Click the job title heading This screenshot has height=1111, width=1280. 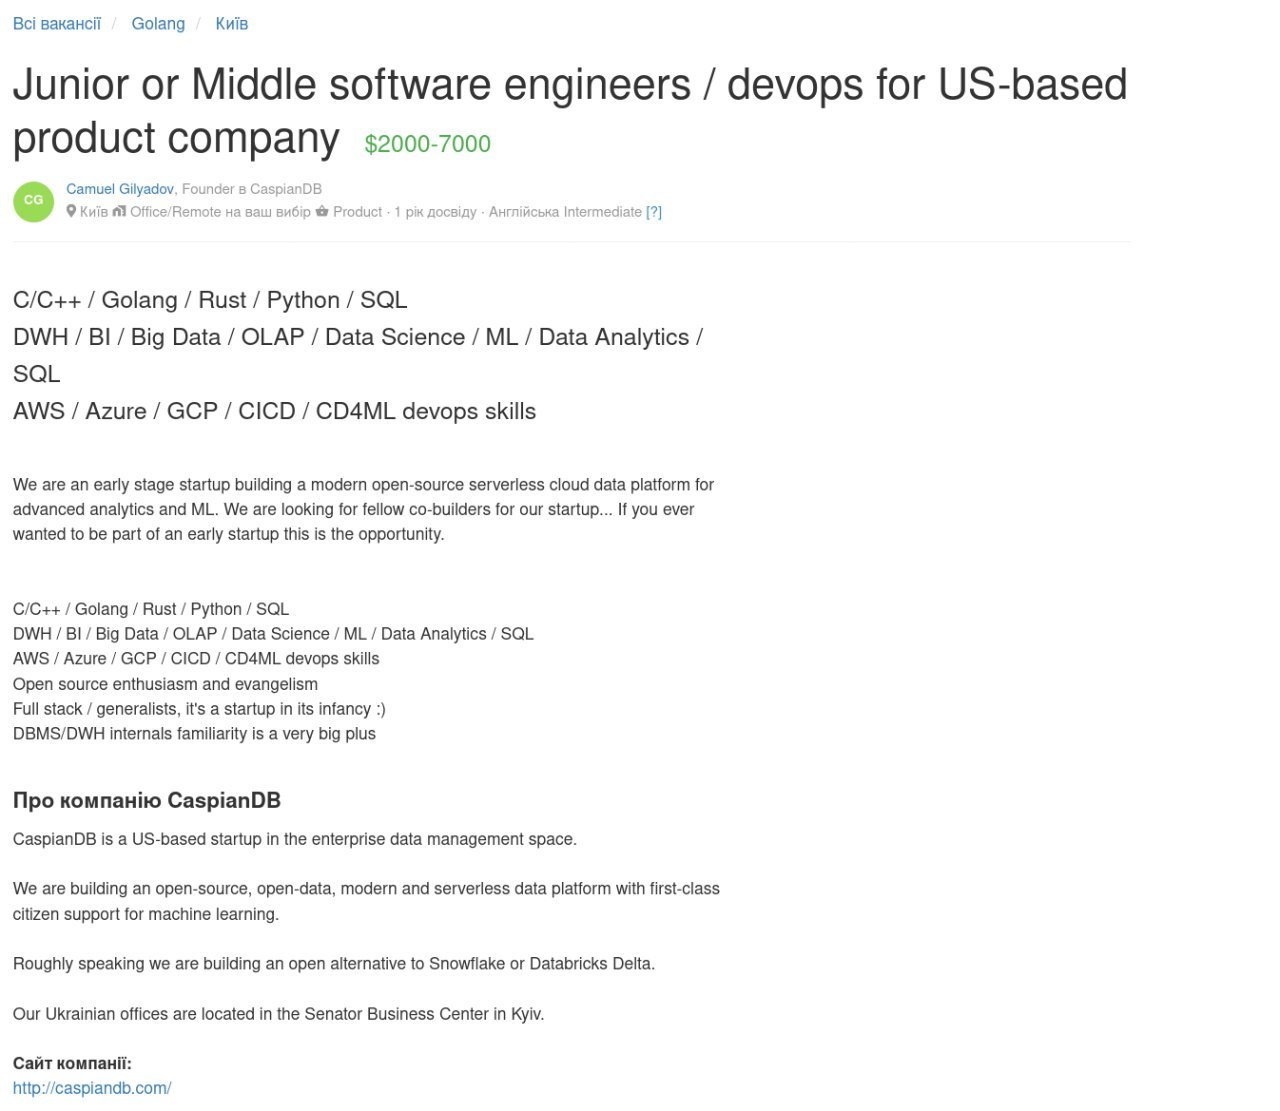click(569, 85)
